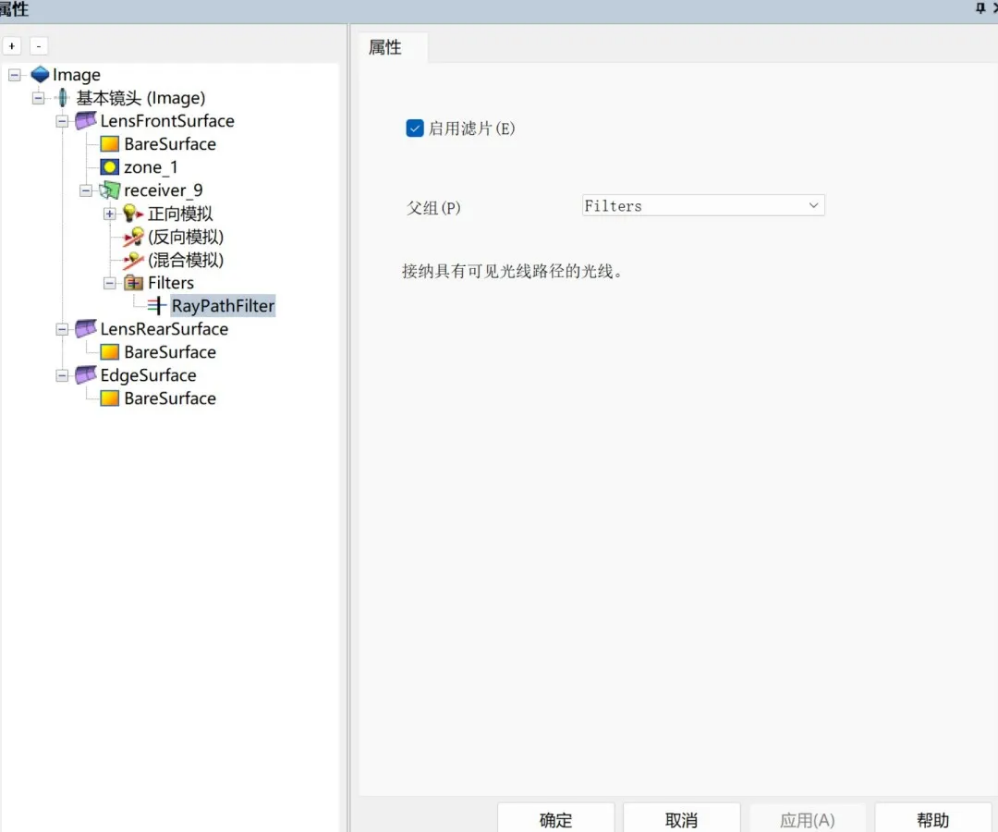Click the 帮助 button
This screenshot has width=998, height=832.
coord(932,819)
